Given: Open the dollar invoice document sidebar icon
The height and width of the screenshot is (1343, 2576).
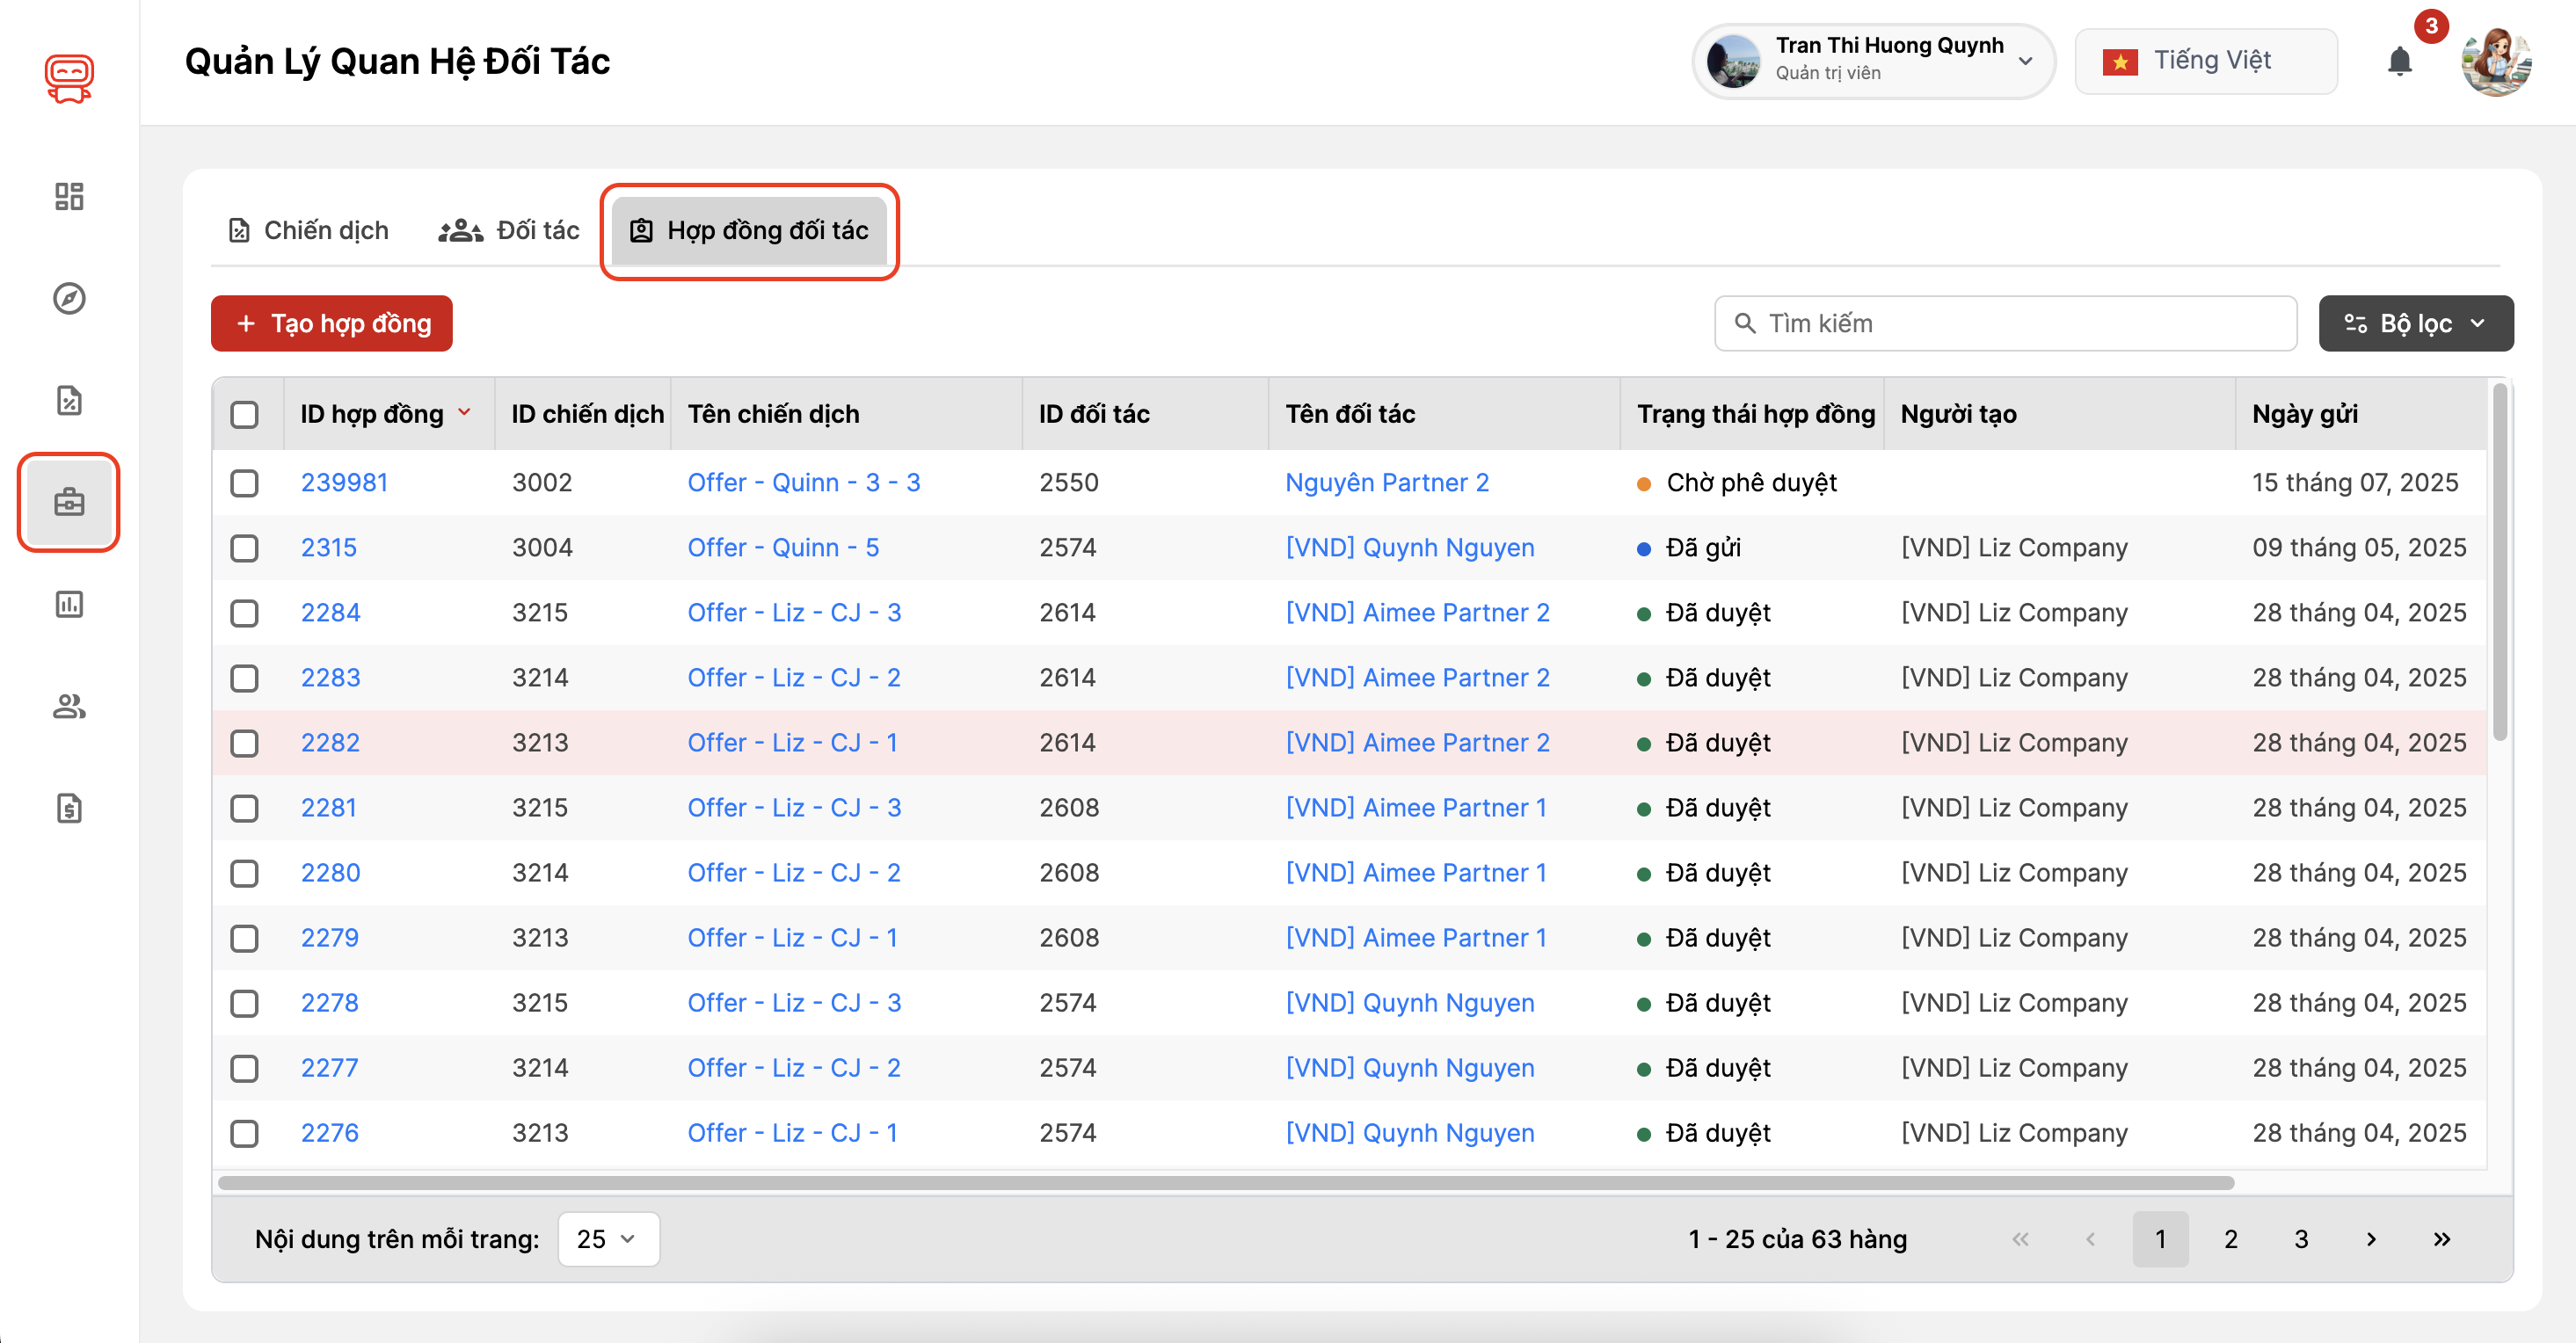Looking at the screenshot, I should point(69,808).
